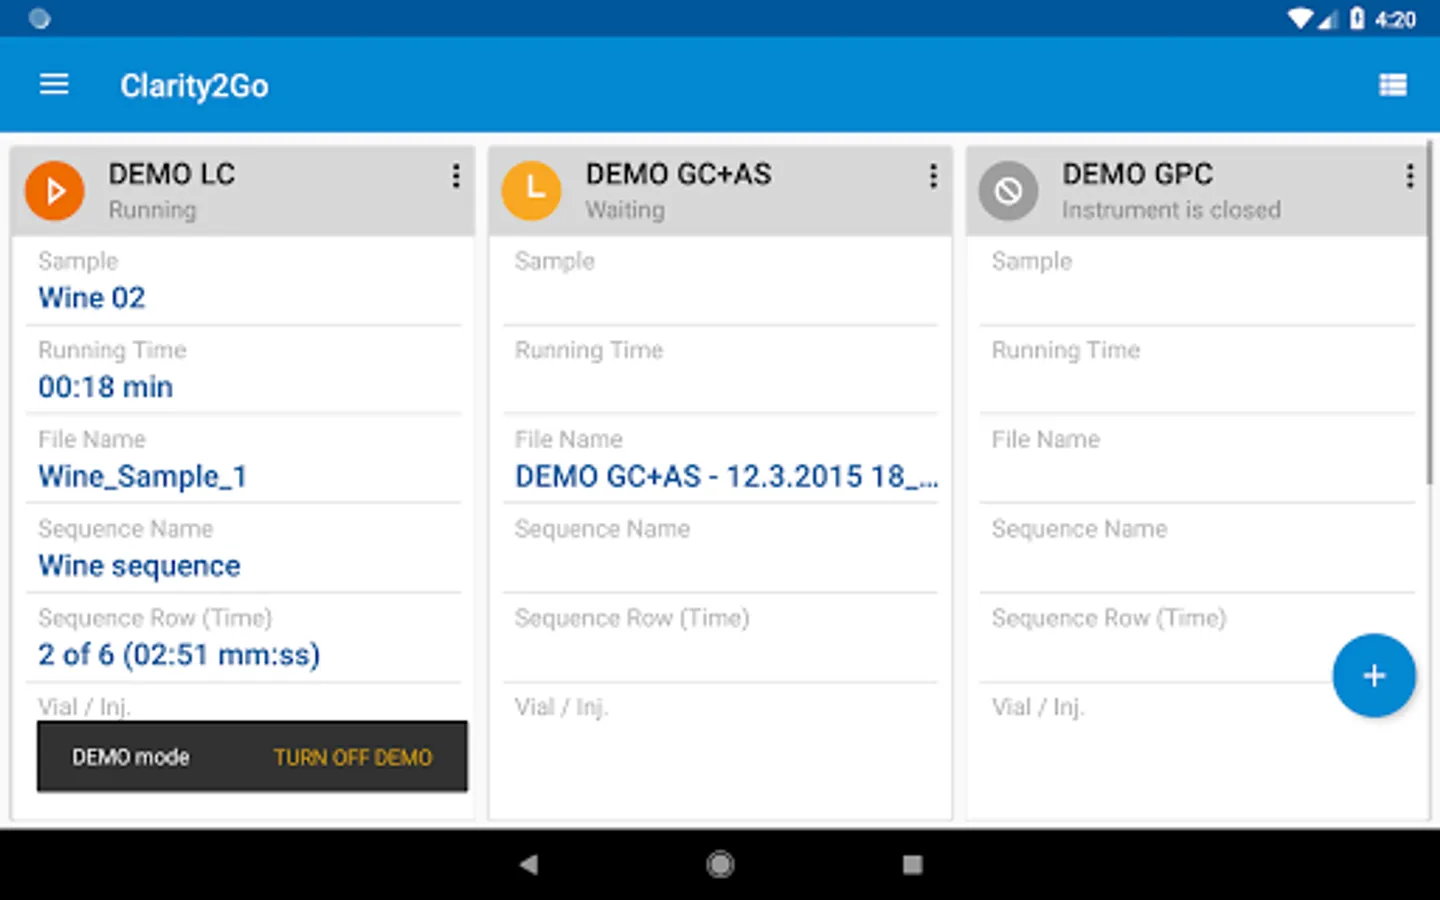Open DEMO LC three-dot overflow menu
1440x900 pixels.
click(x=456, y=176)
